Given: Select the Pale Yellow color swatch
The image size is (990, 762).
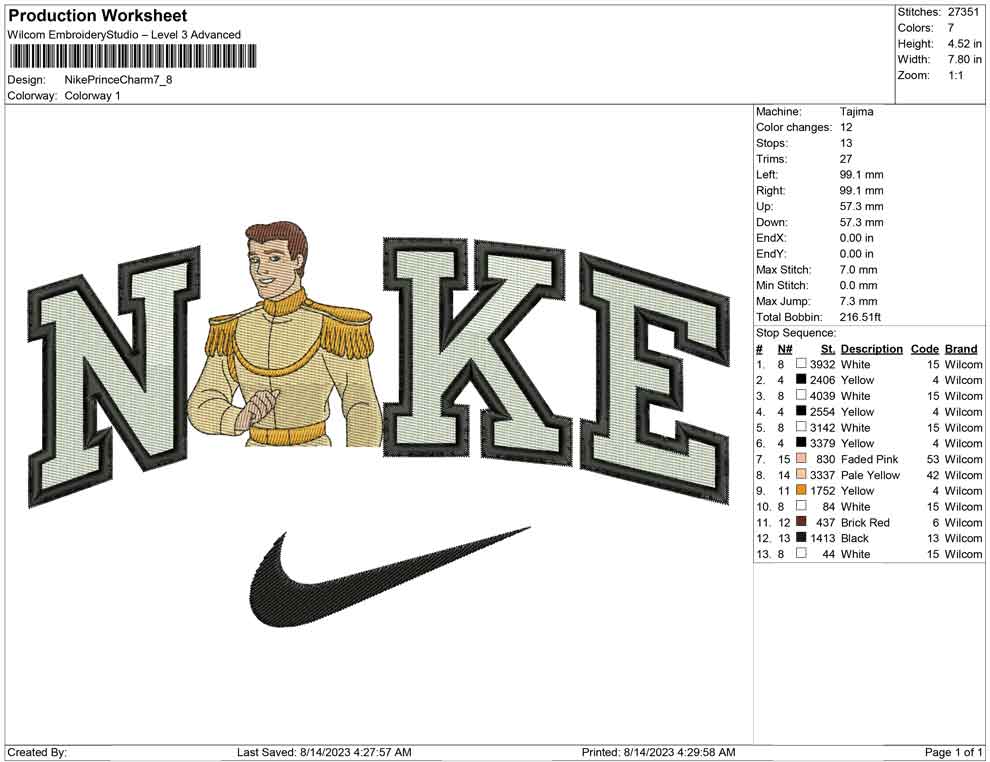Looking at the screenshot, I should click(x=801, y=474).
